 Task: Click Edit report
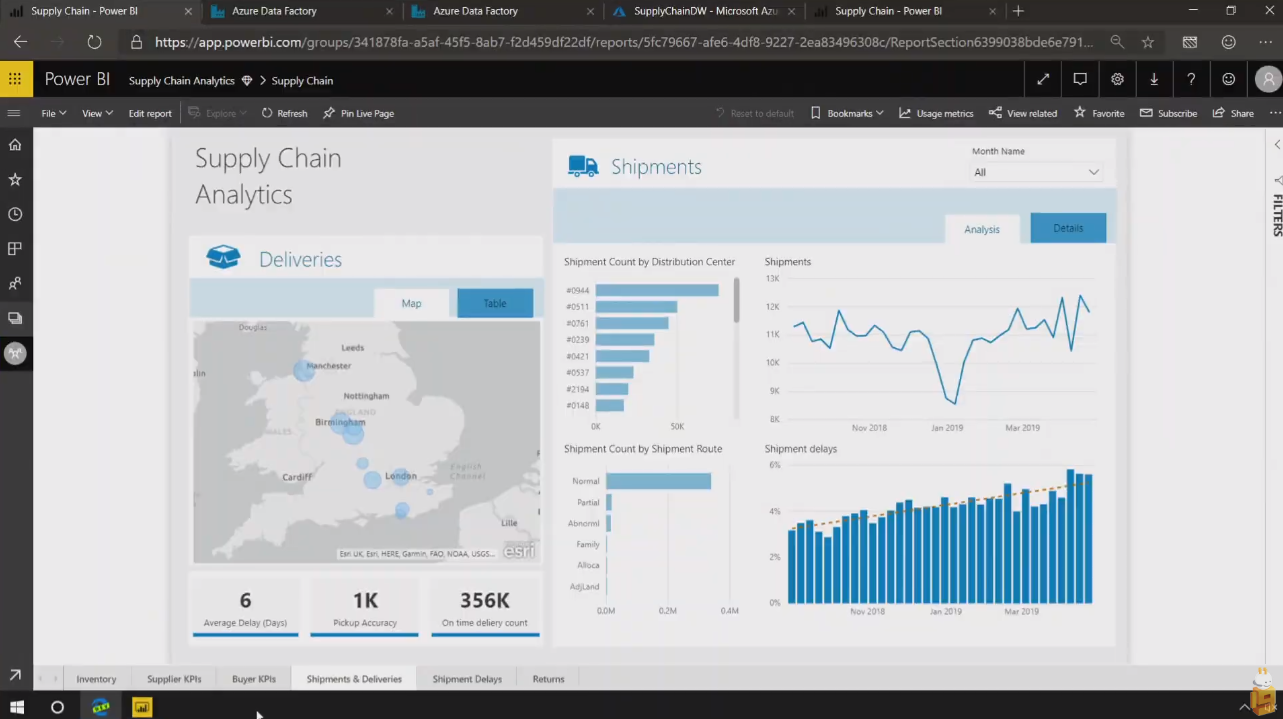pos(150,113)
